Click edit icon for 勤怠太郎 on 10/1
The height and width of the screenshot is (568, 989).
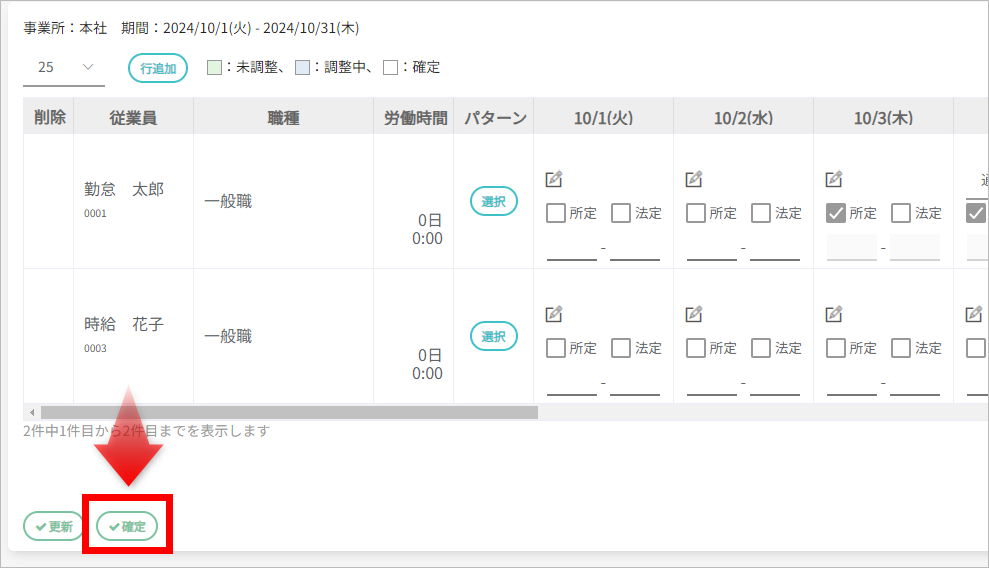click(x=554, y=180)
